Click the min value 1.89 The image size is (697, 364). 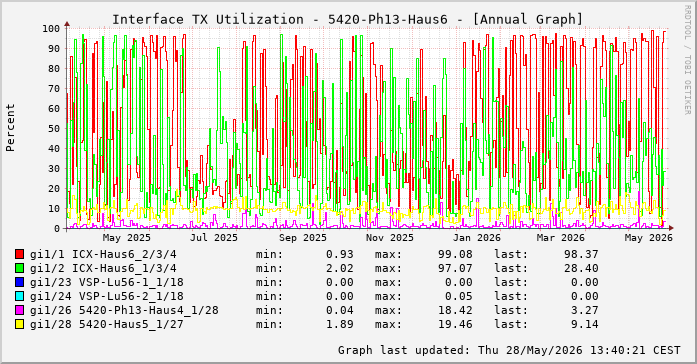[x=340, y=324]
